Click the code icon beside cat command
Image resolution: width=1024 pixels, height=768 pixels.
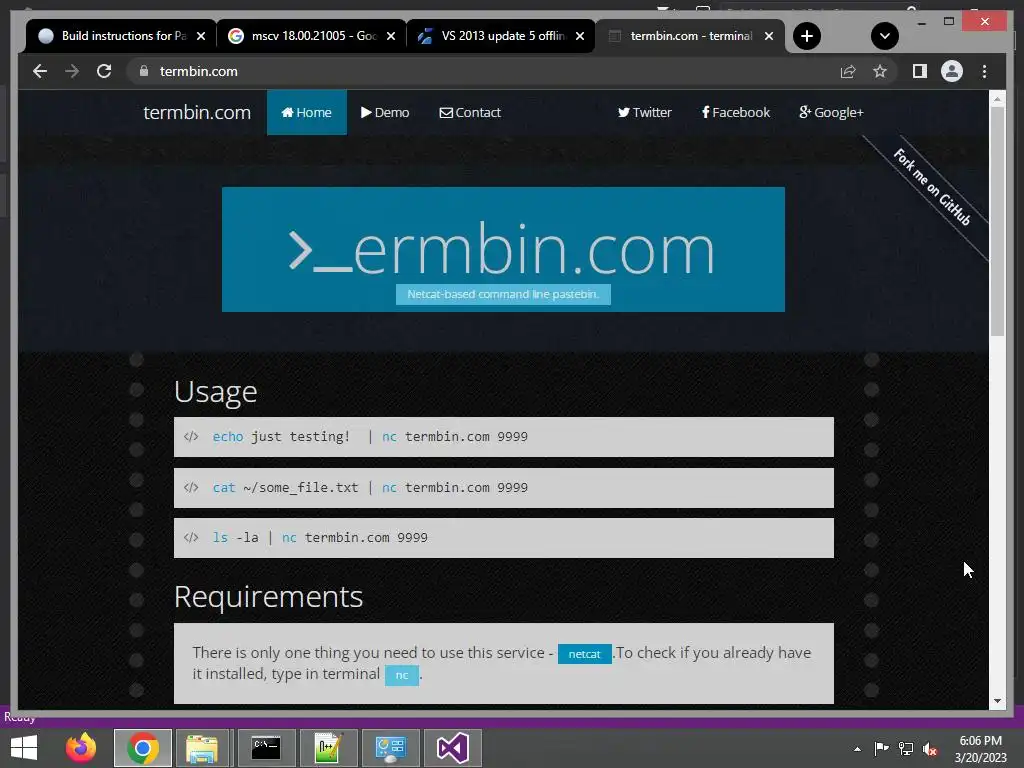point(191,488)
